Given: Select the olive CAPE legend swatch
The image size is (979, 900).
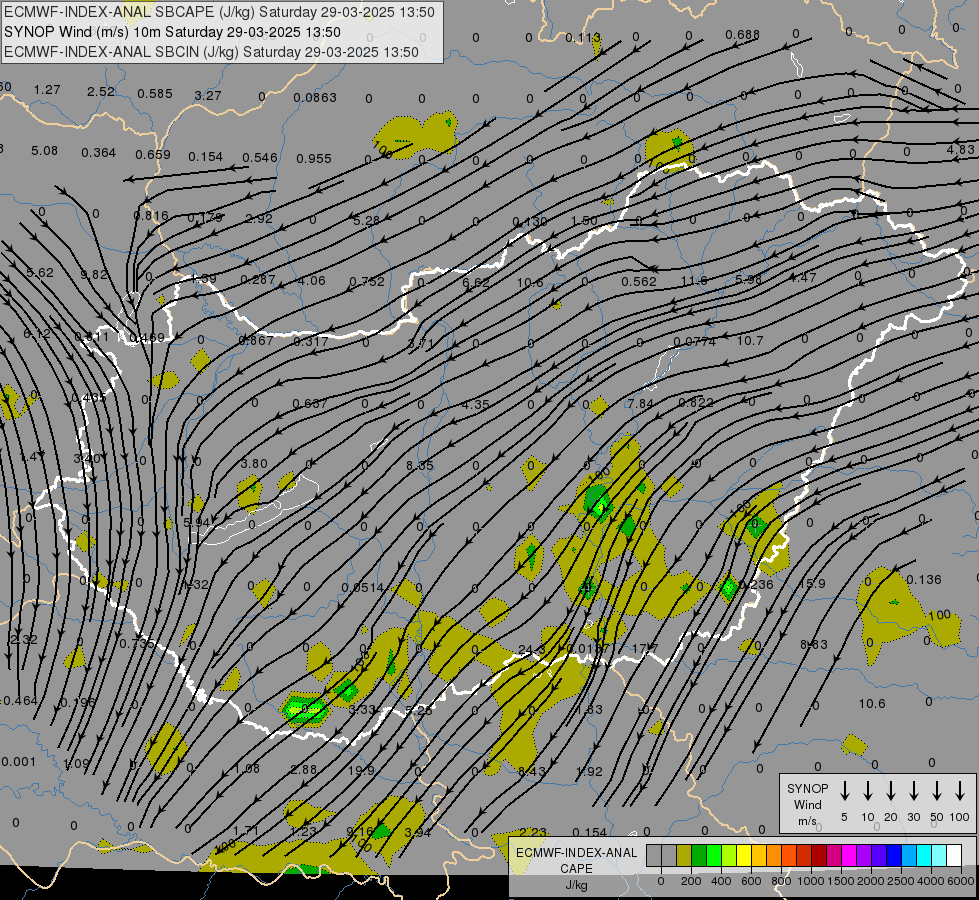Looking at the screenshot, I should pyautogui.click(x=684, y=856).
